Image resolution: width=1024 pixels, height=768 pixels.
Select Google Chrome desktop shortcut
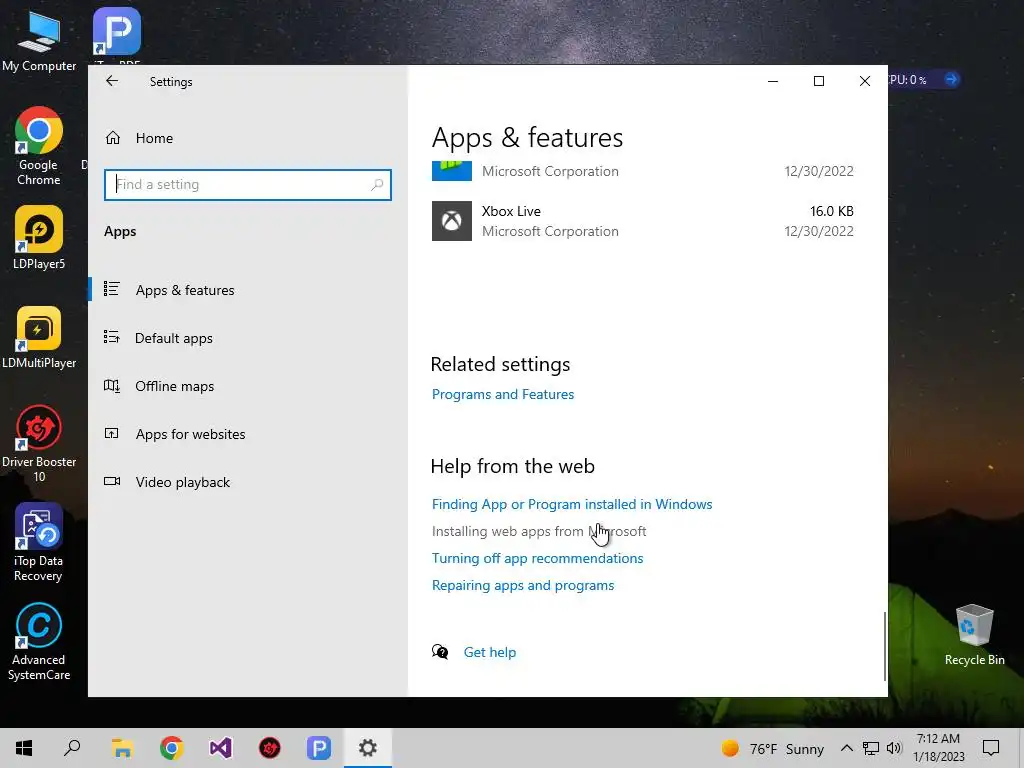click(x=39, y=146)
